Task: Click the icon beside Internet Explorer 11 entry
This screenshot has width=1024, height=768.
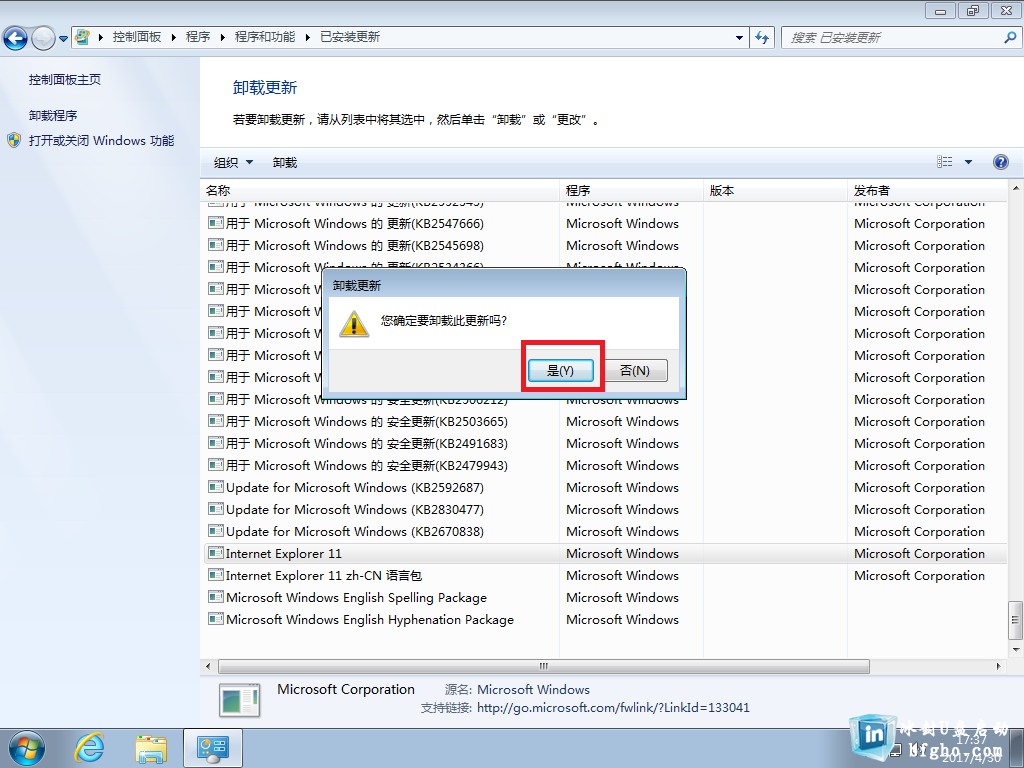Action: tap(216, 552)
